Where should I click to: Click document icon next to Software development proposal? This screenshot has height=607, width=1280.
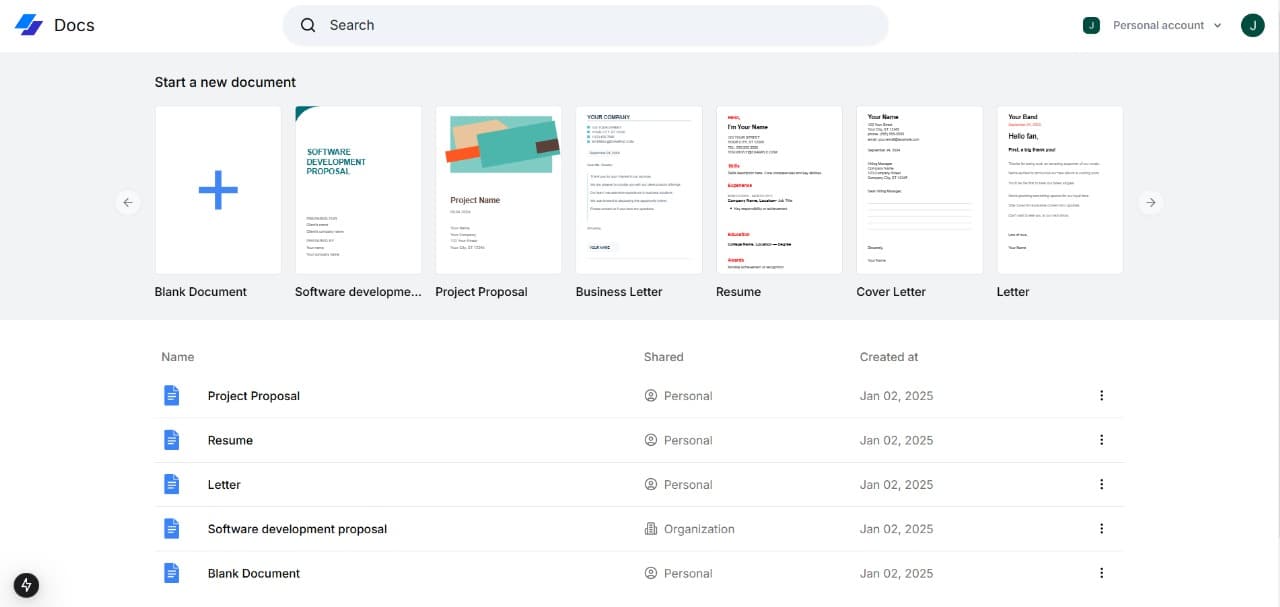click(x=172, y=529)
